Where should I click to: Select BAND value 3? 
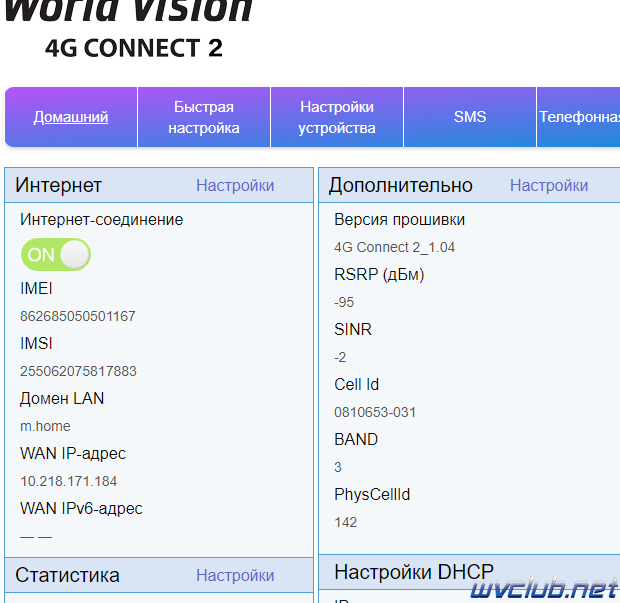point(338,467)
